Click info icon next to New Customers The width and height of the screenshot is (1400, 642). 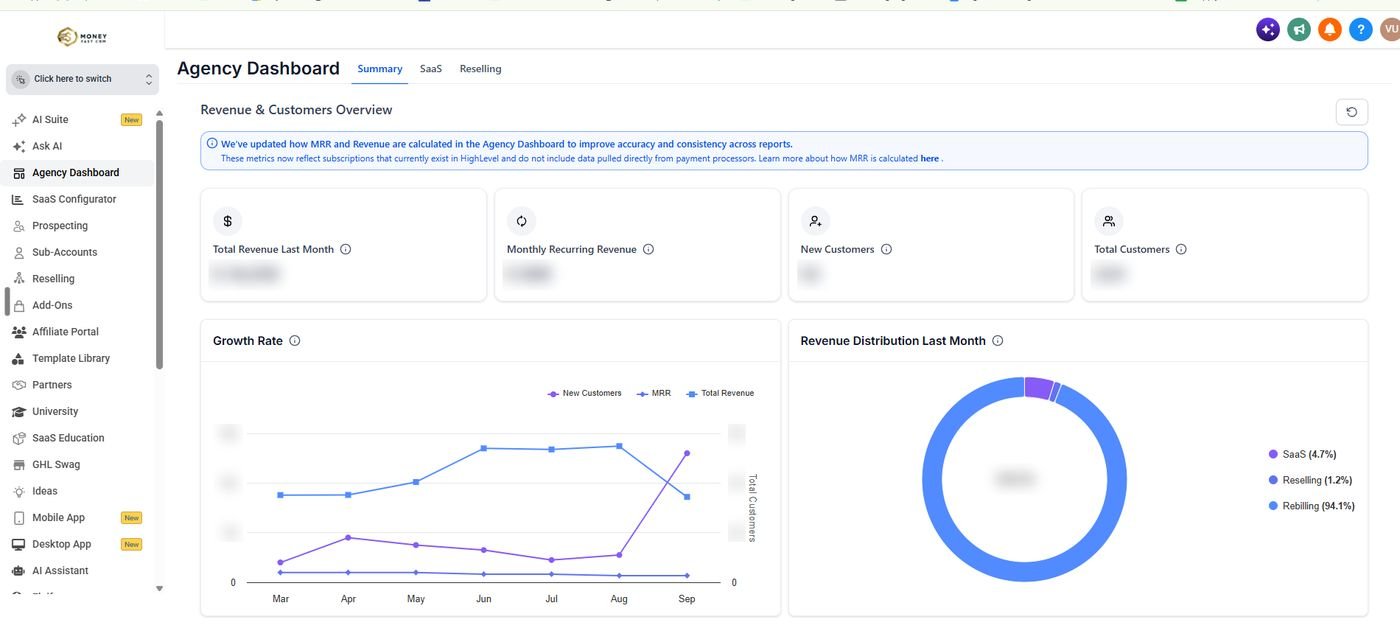[886, 249]
